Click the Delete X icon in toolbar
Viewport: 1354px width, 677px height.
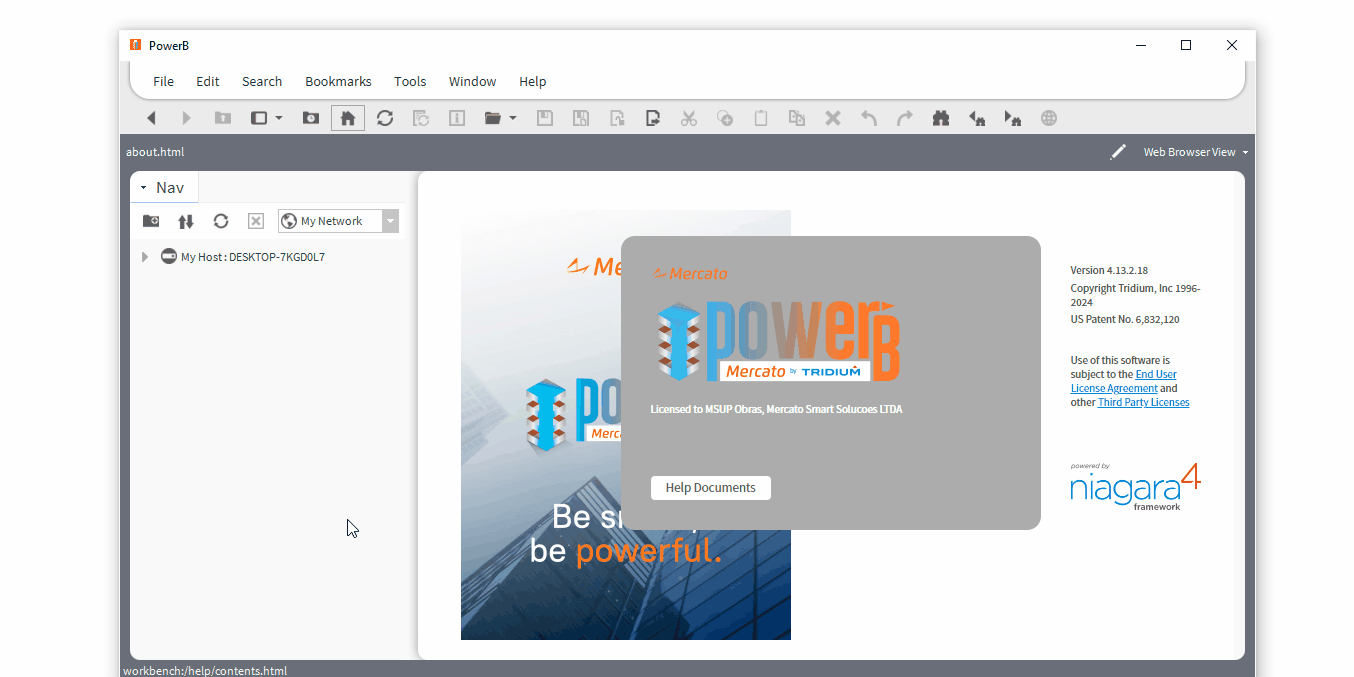click(833, 118)
